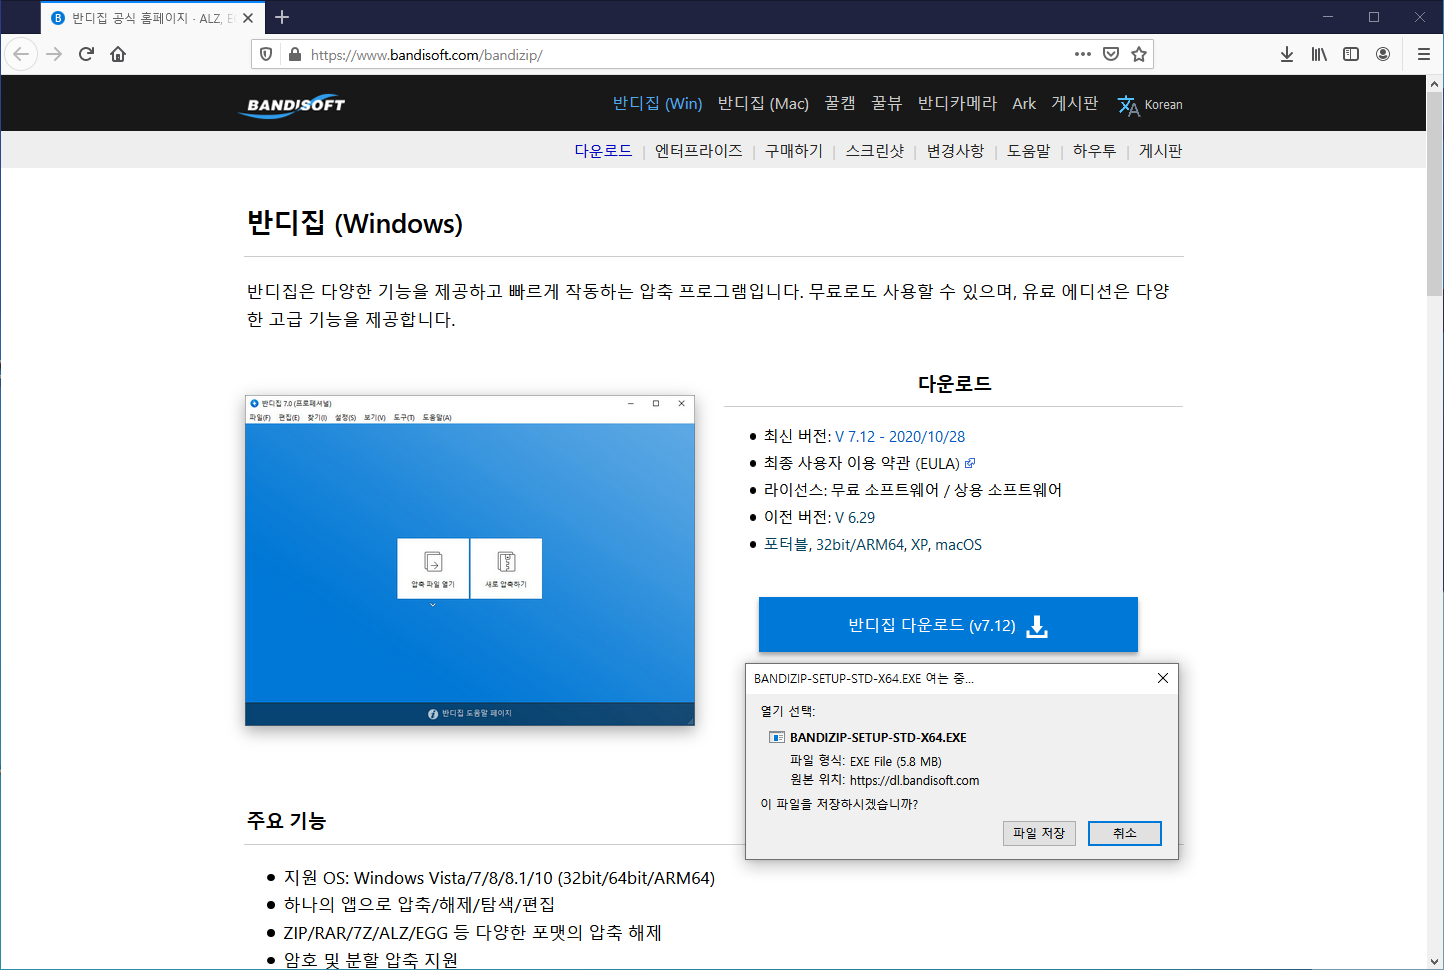The height and width of the screenshot is (970, 1444).
Task: Close the 반디집 공식 홈페이지 tab
Action: point(248,18)
